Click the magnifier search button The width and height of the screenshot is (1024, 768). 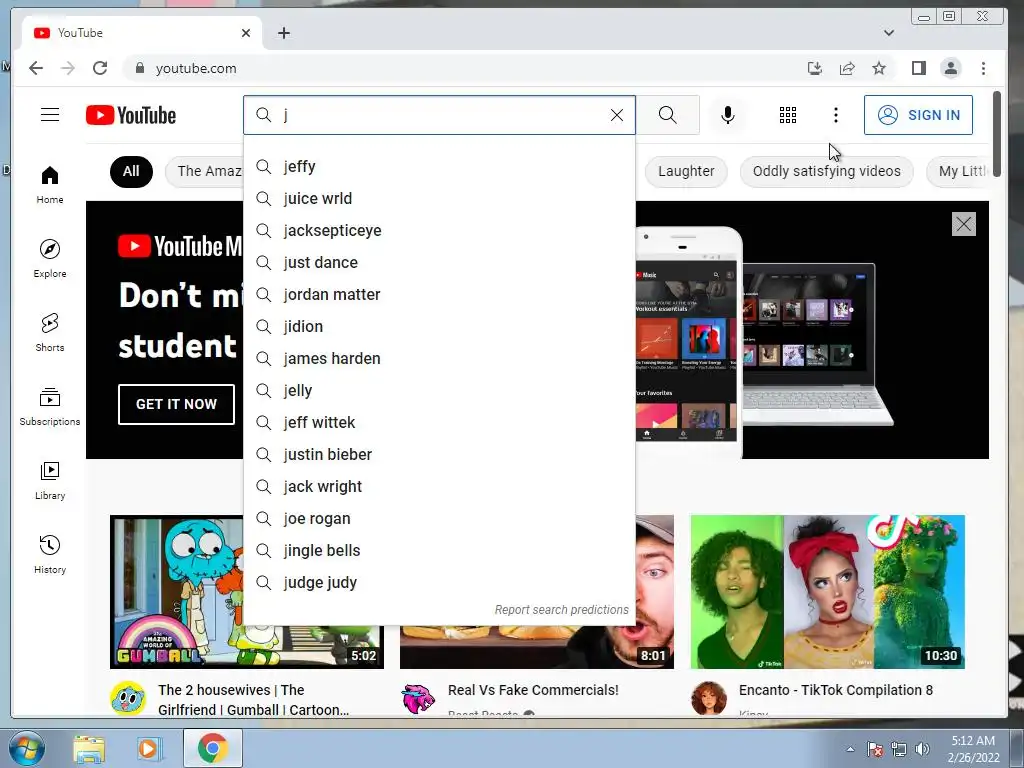pos(667,115)
